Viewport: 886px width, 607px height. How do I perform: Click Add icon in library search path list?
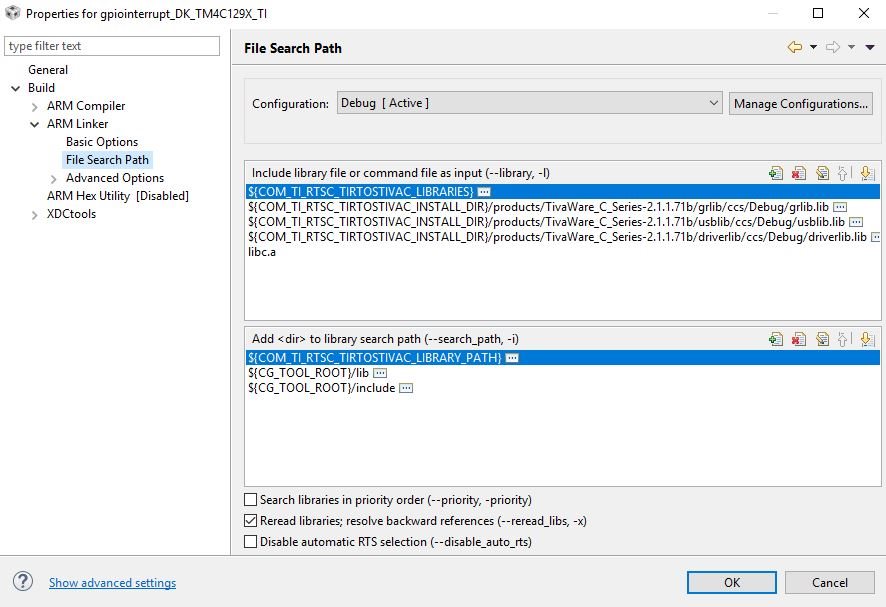(776, 340)
